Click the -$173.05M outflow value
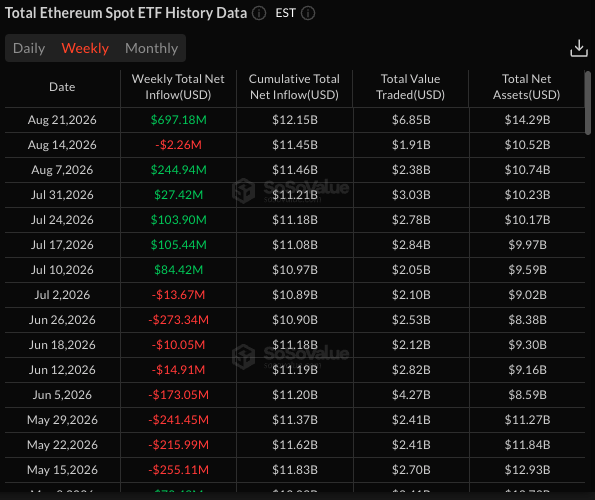The image size is (595, 500). coord(178,395)
